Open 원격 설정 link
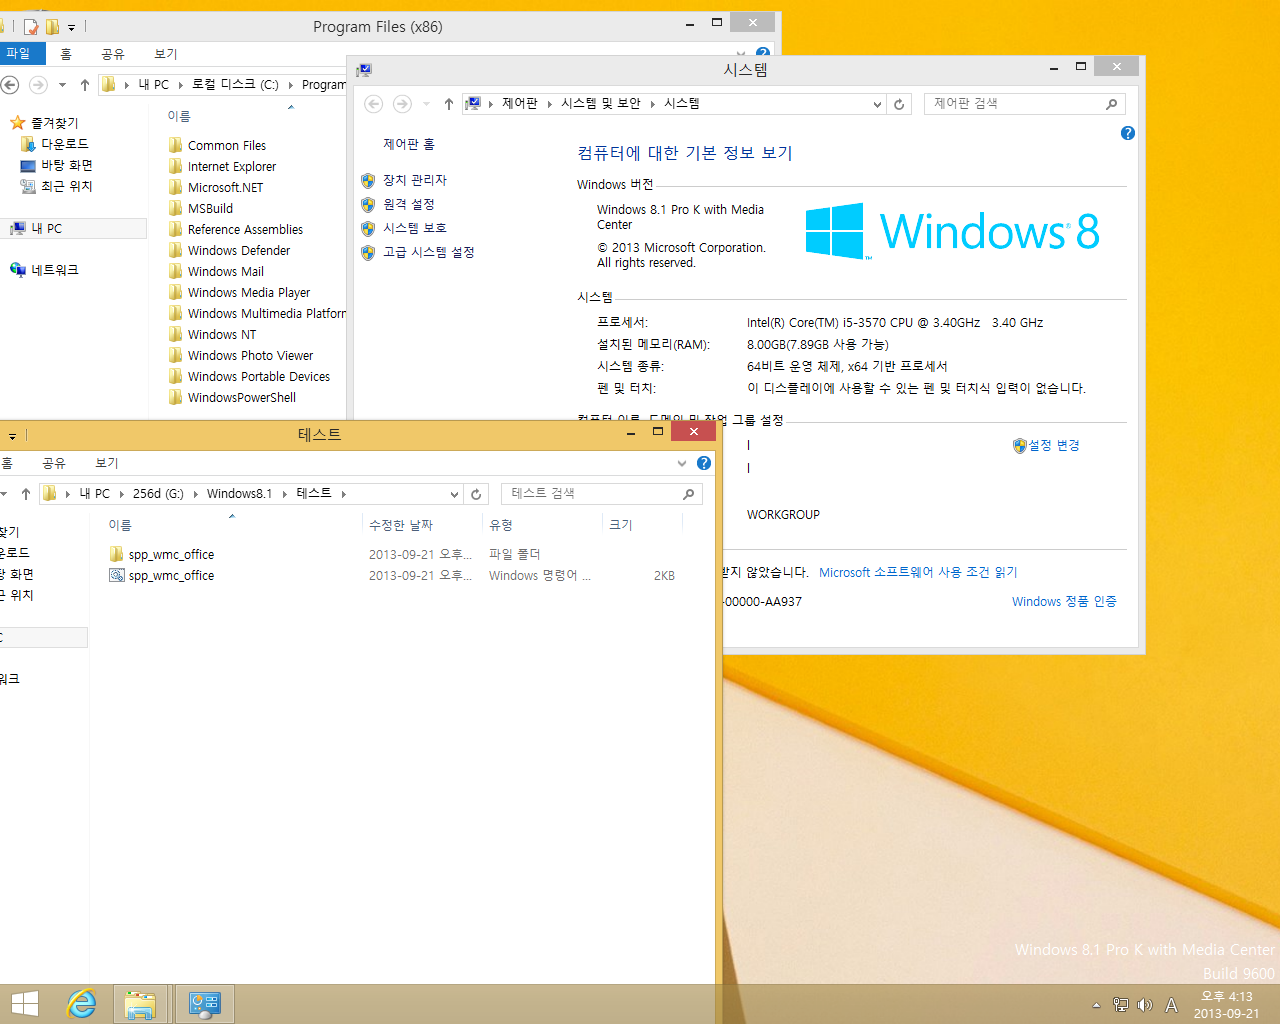 click(408, 204)
